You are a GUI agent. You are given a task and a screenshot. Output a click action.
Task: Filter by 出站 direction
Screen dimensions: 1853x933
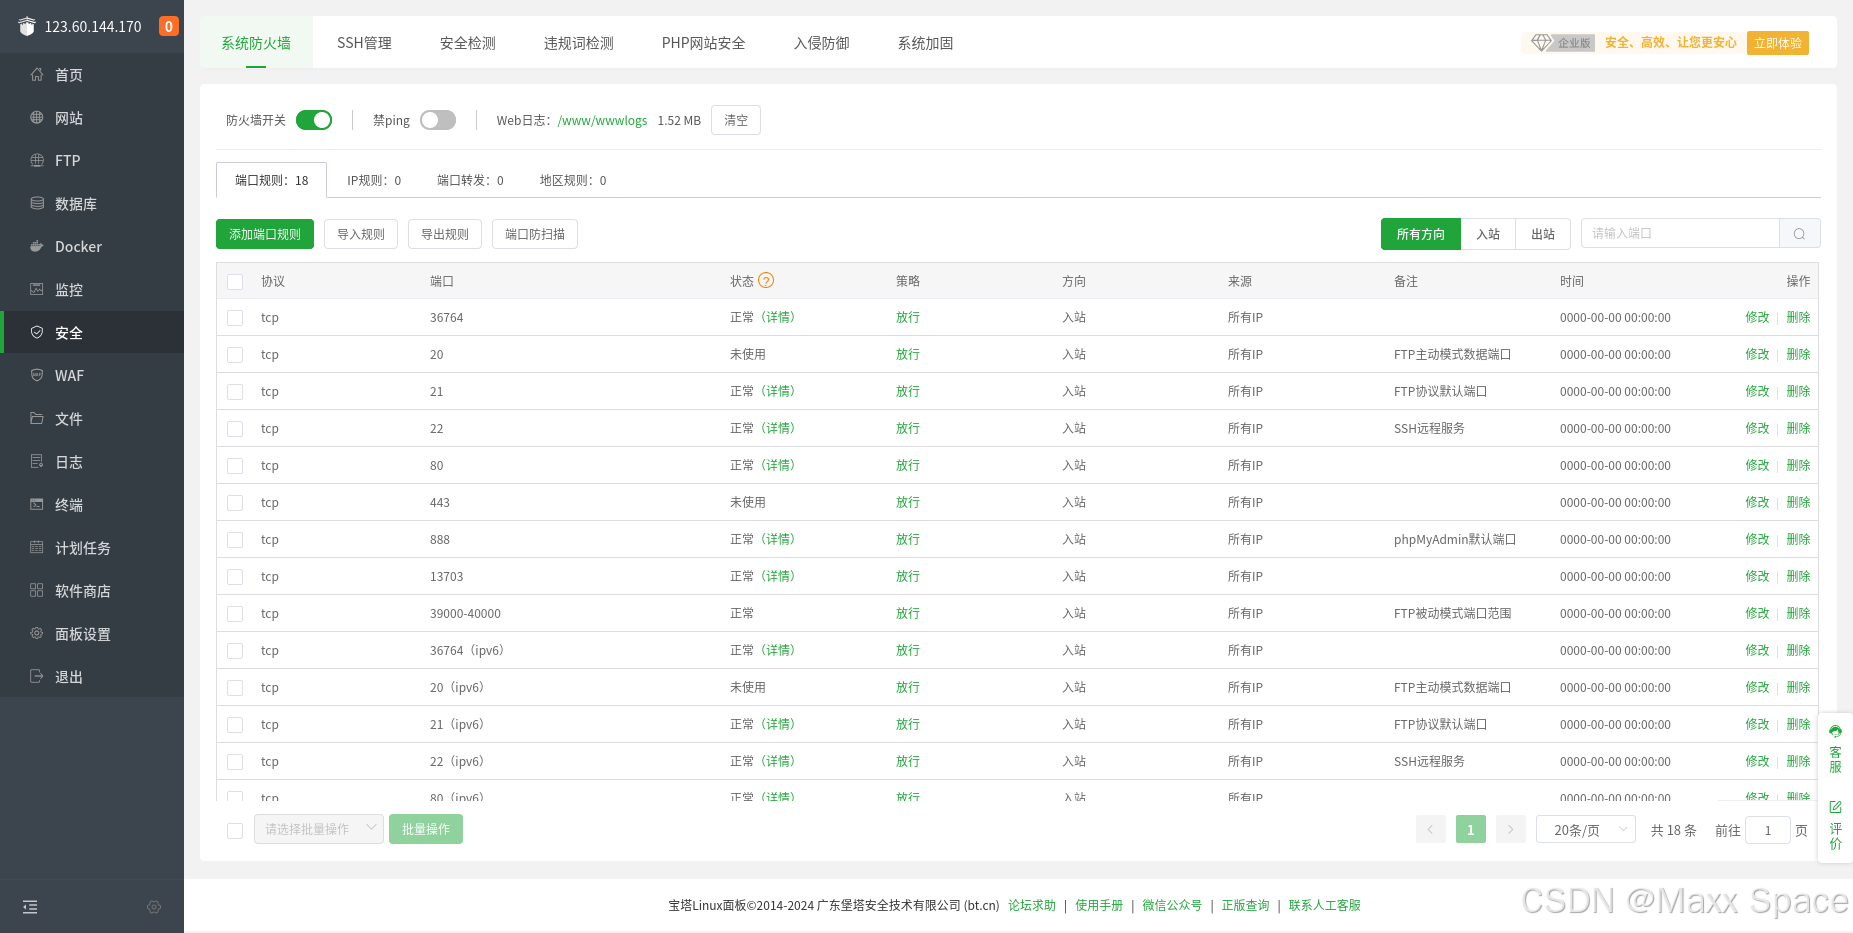point(1543,234)
